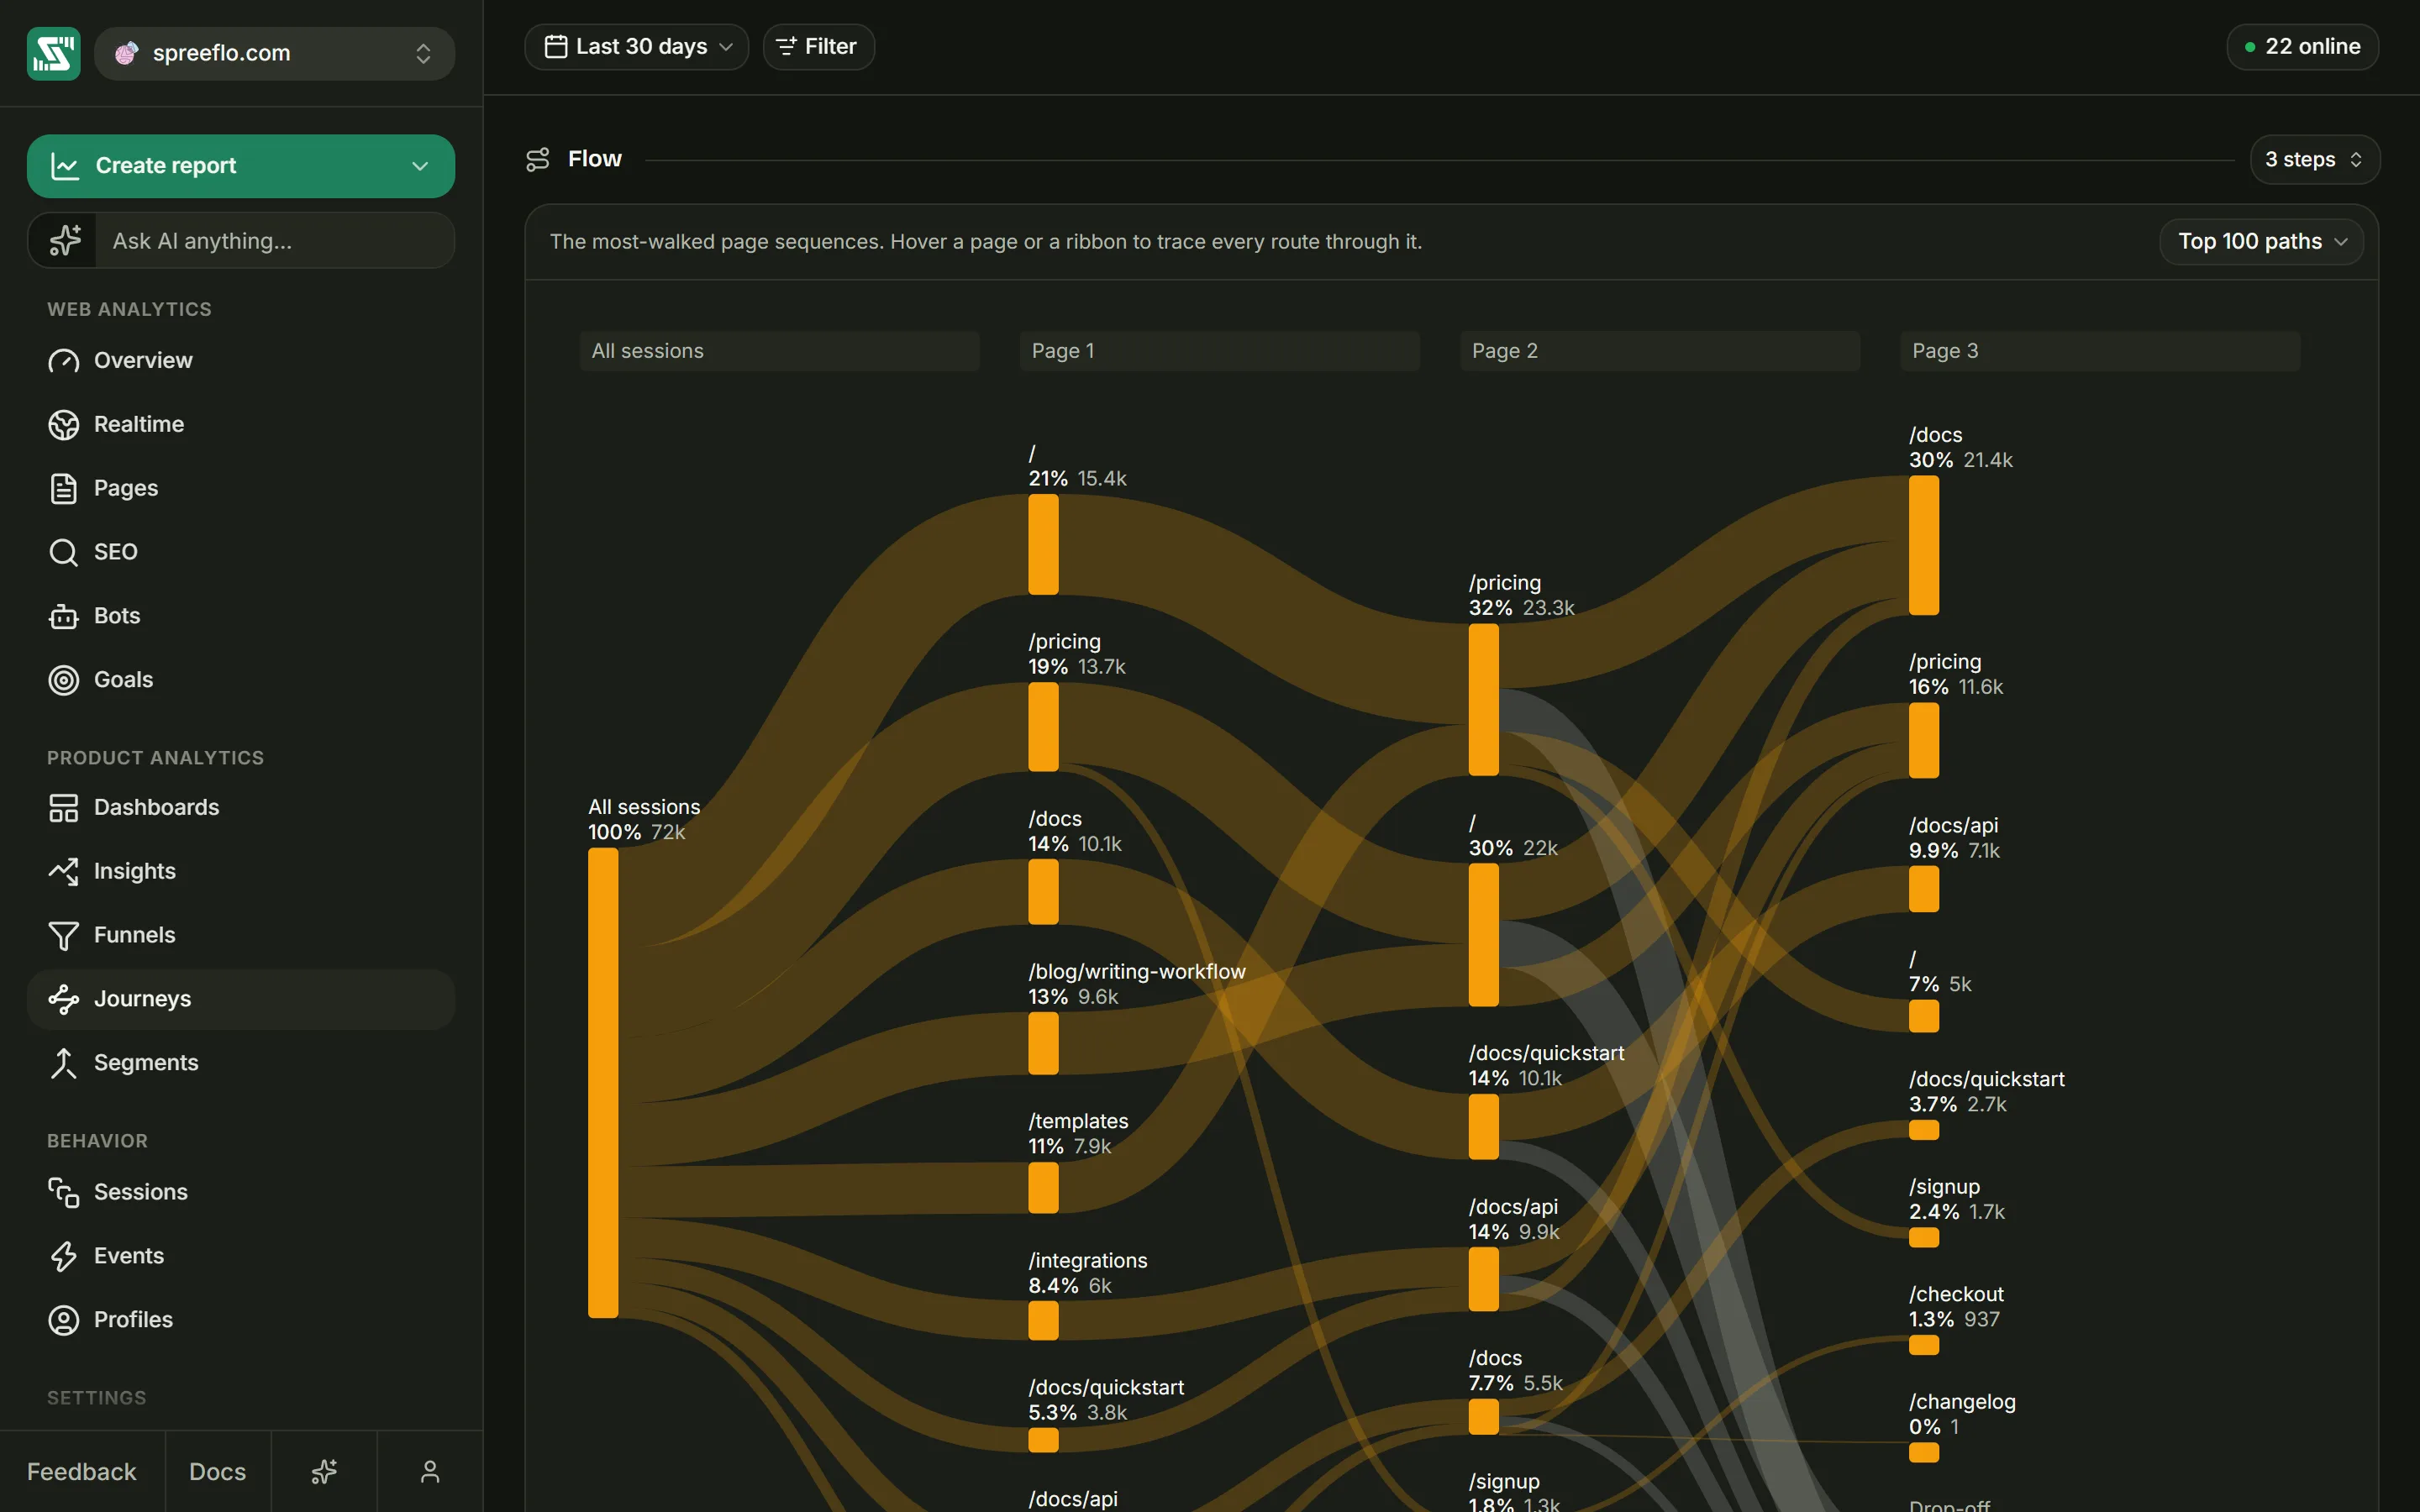Image resolution: width=2420 pixels, height=1512 pixels.
Task: Click the Insights chart icon
Action: (63, 871)
